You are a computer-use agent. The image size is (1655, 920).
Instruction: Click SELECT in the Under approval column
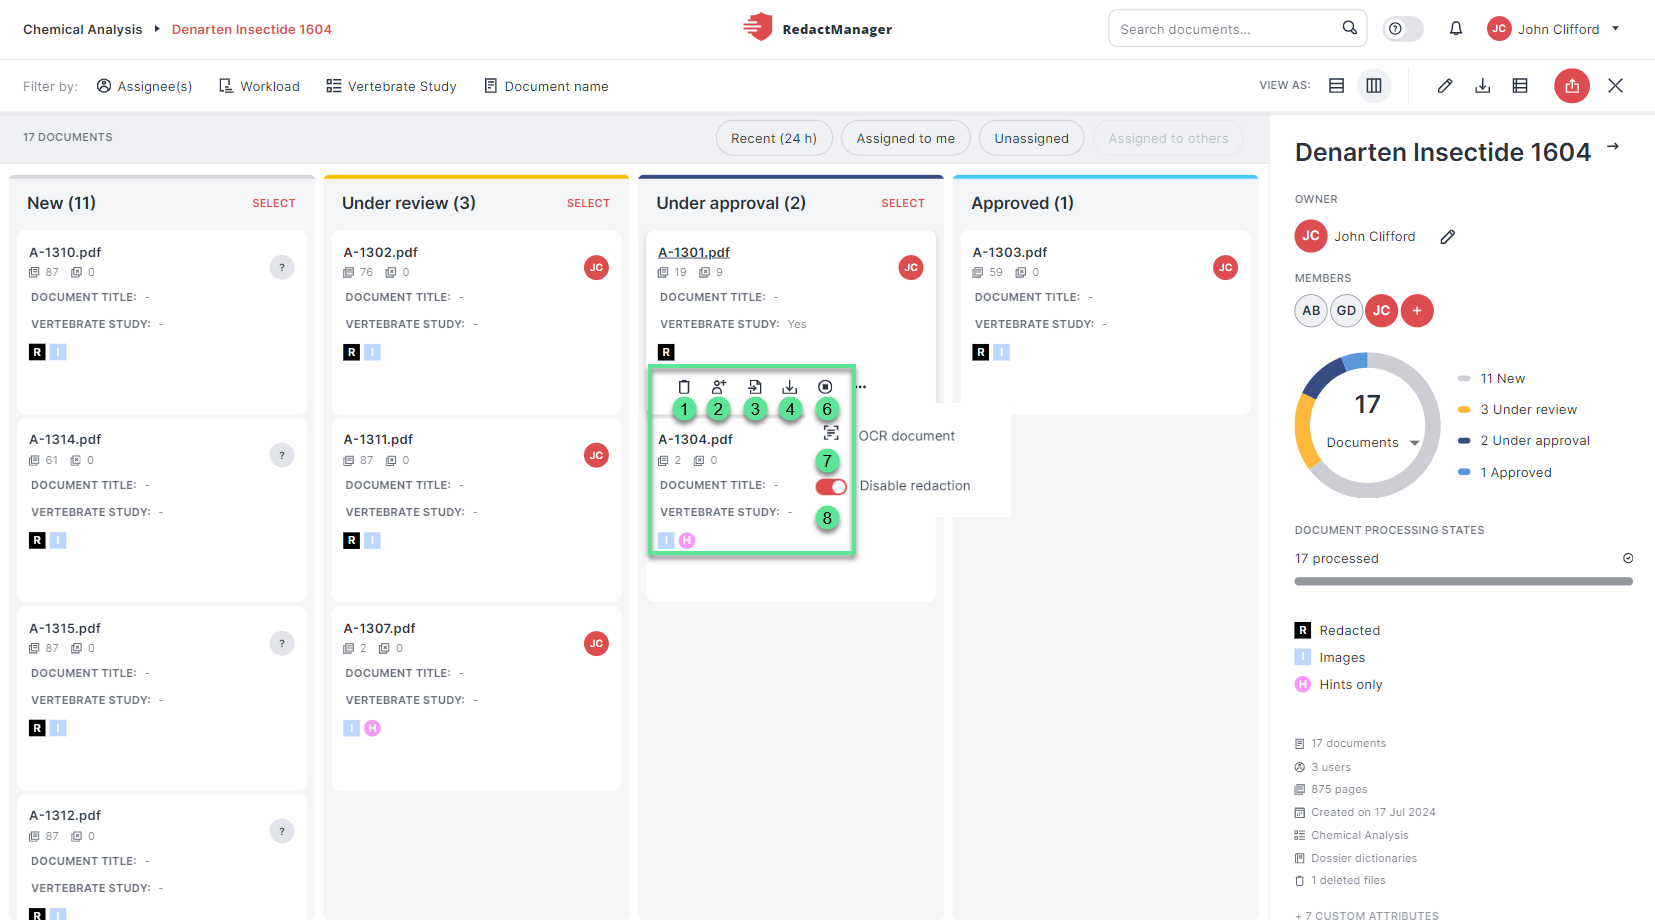click(903, 203)
